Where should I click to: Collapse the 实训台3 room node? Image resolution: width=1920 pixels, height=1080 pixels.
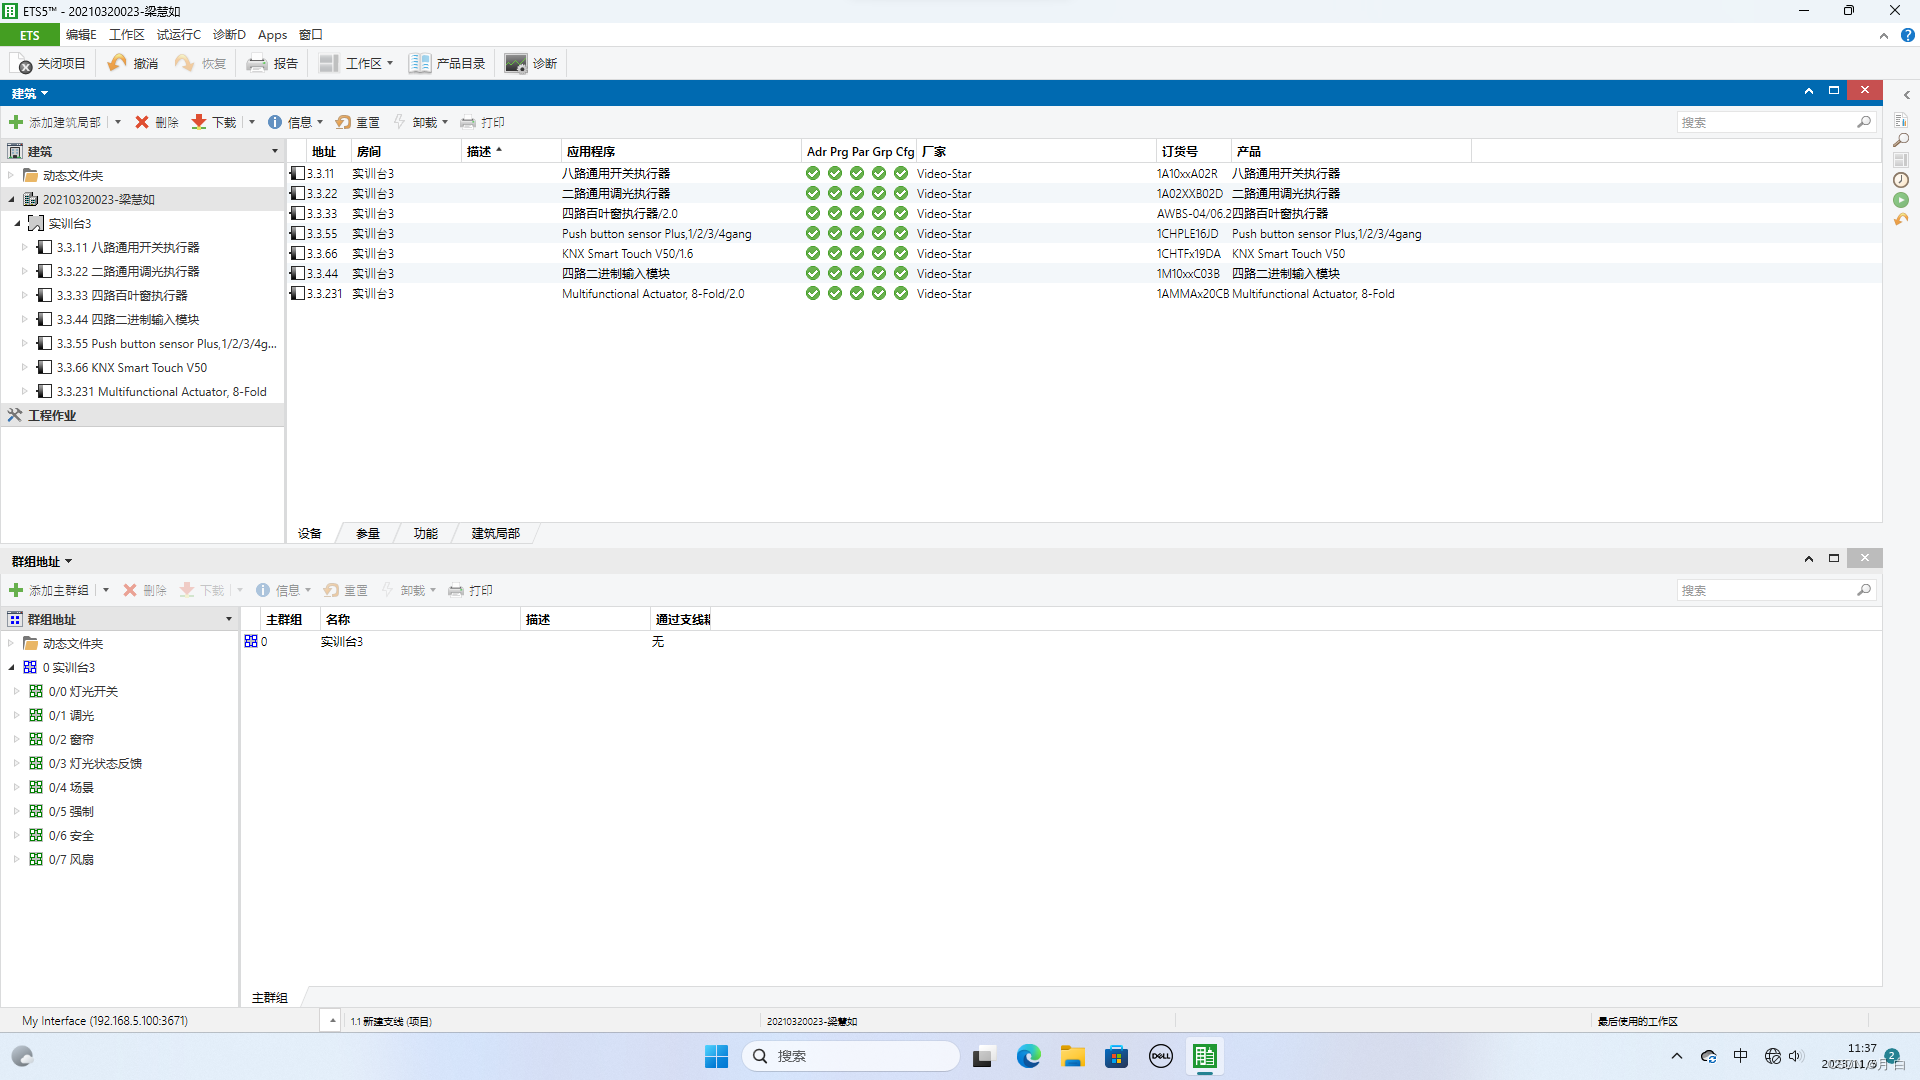tap(17, 223)
